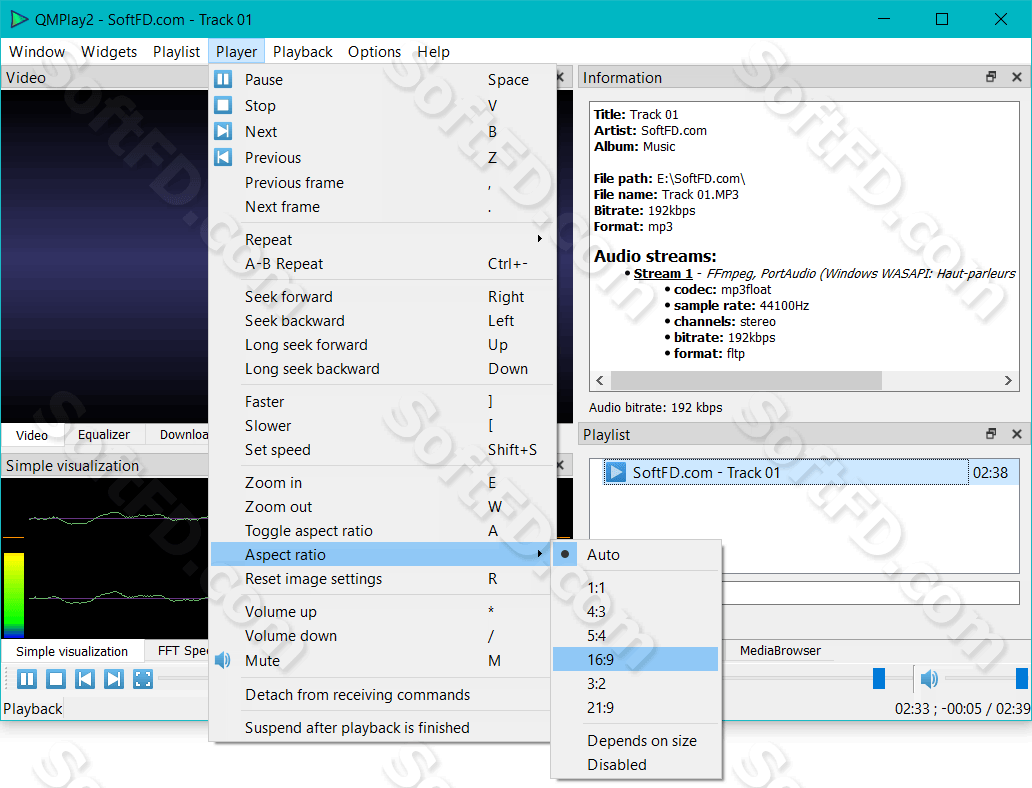Open the Options menu
The height and width of the screenshot is (788, 1032).
coord(374,51)
